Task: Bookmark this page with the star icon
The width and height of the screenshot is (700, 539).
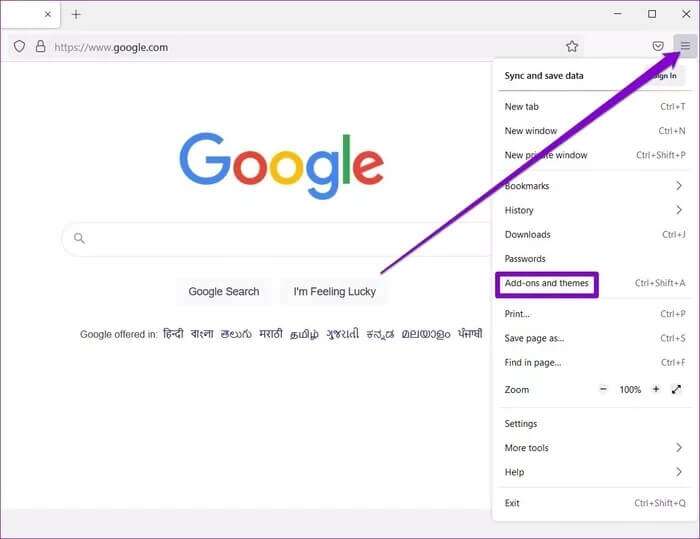Action: (572, 46)
